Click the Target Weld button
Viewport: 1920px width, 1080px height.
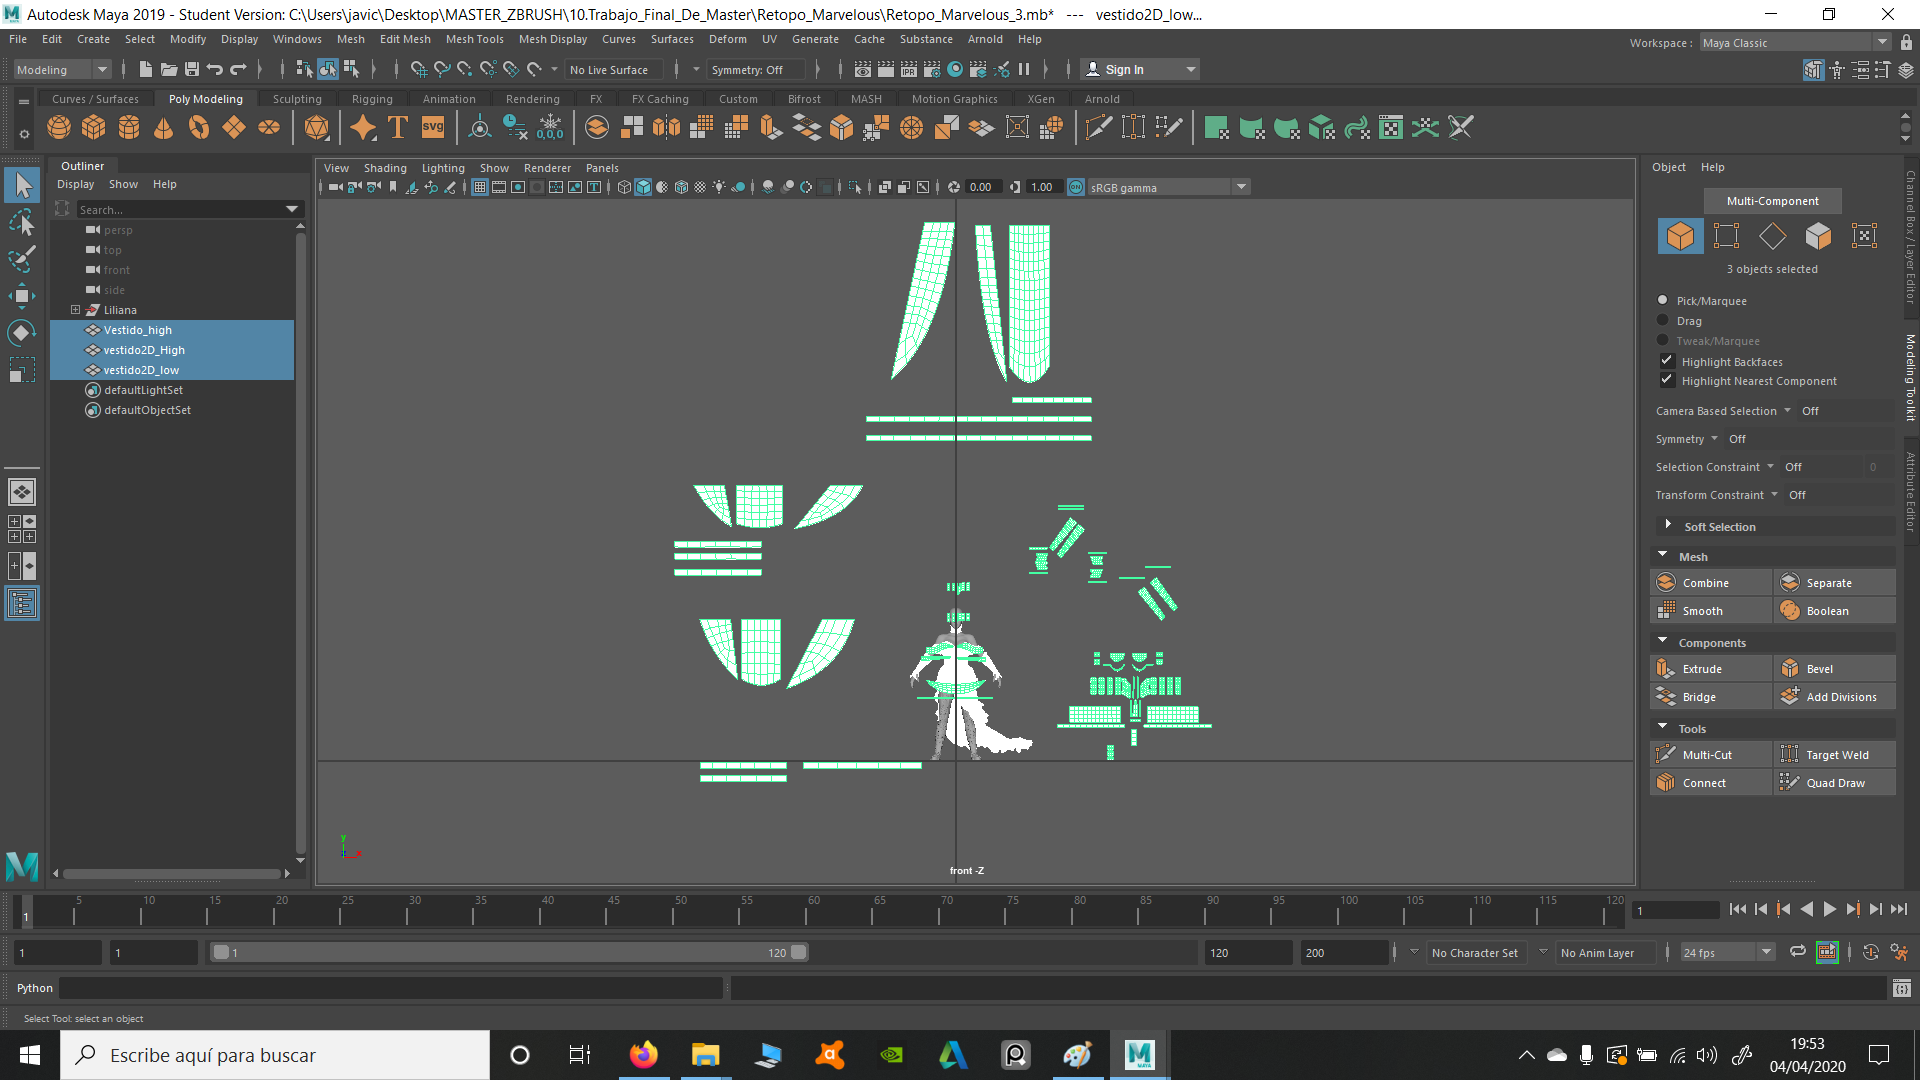[1836, 755]
